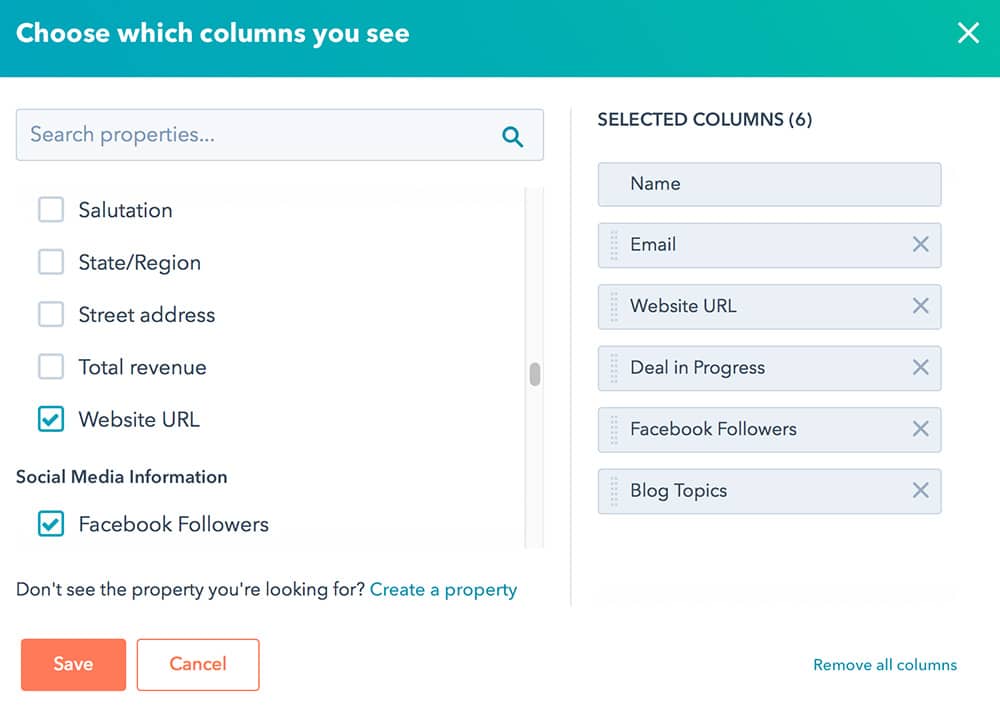Viewport: 1000px width, 712px height.
Task: Click Remove all columns
Action: click(x=884, y=664)
